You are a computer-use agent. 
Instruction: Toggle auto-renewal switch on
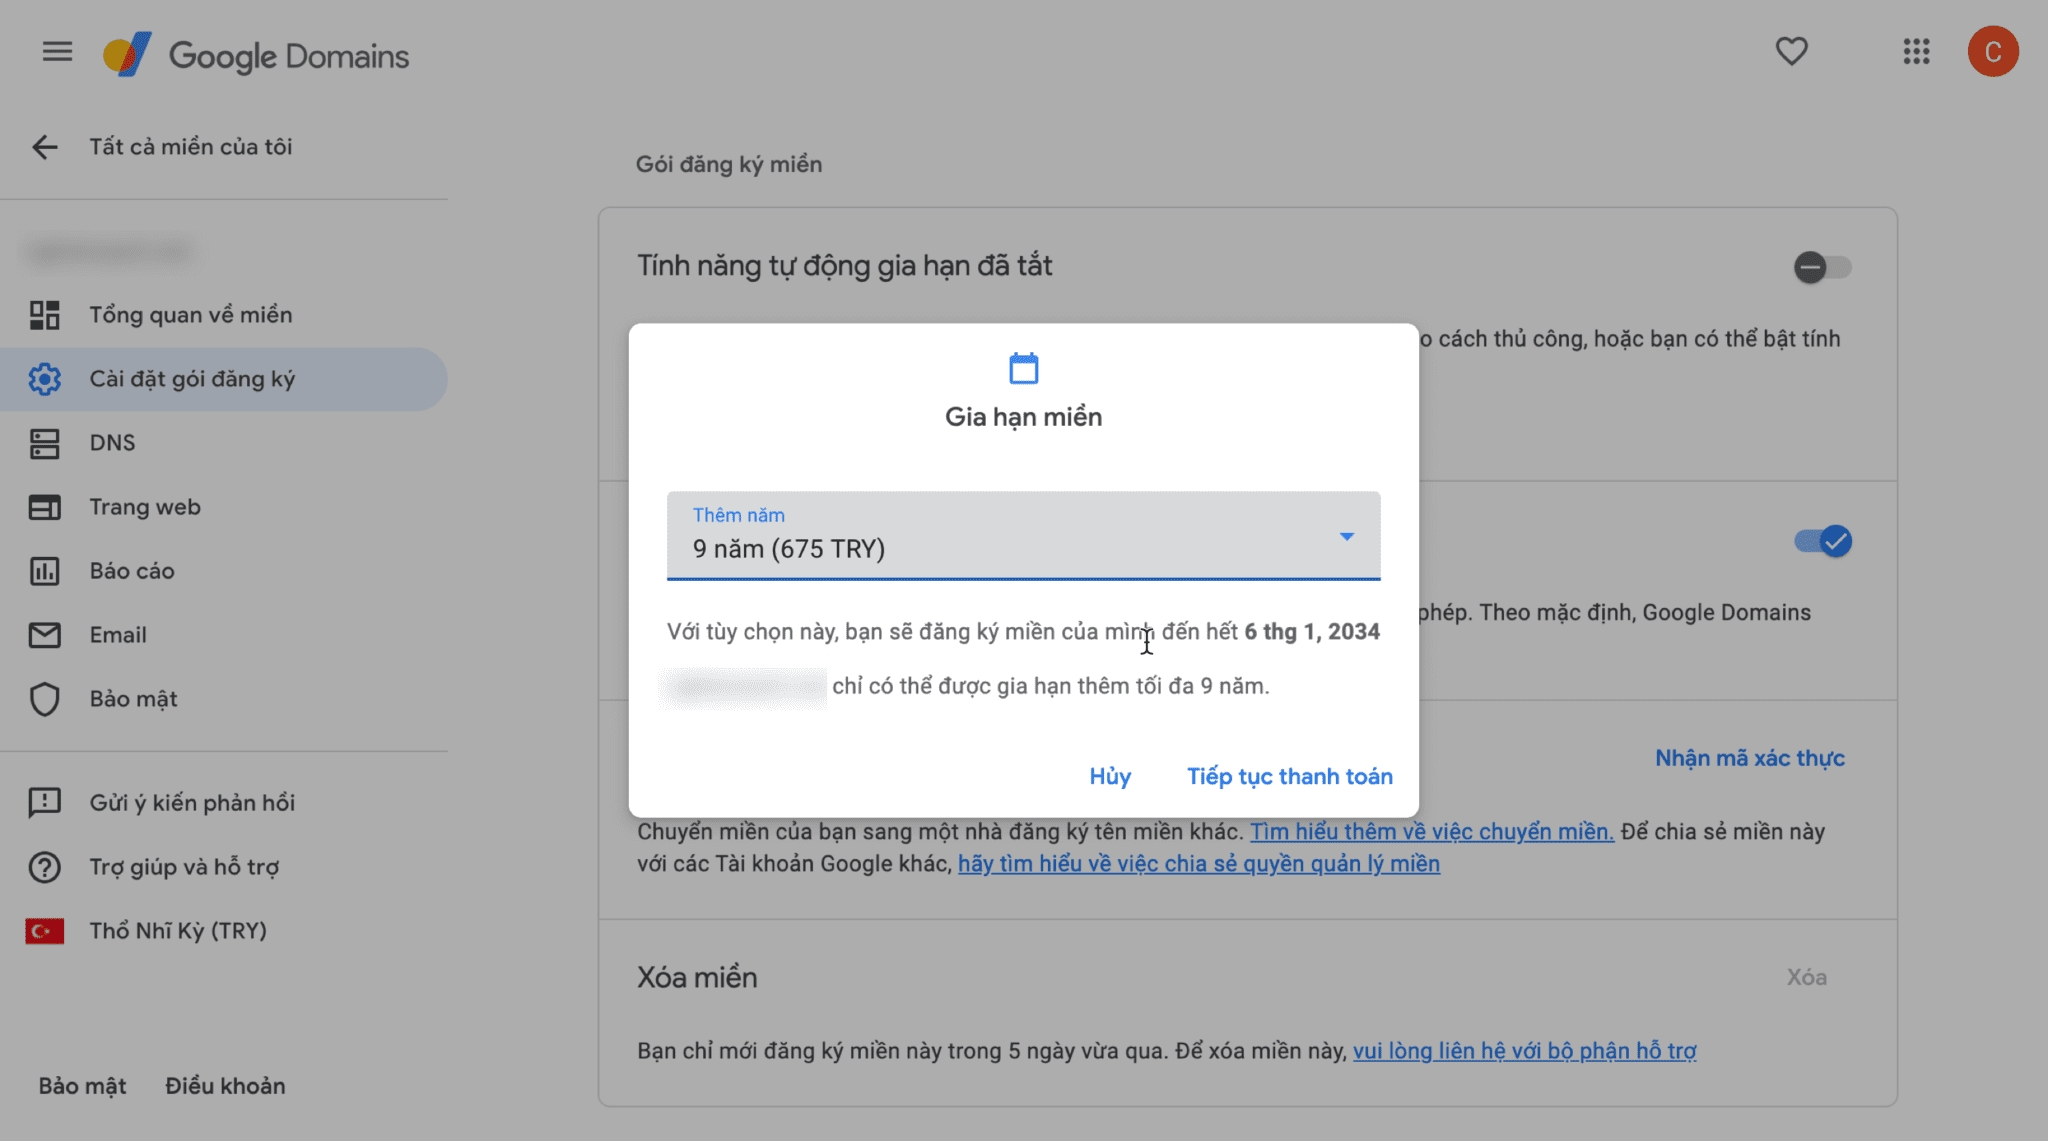(x=1821, y=267)
